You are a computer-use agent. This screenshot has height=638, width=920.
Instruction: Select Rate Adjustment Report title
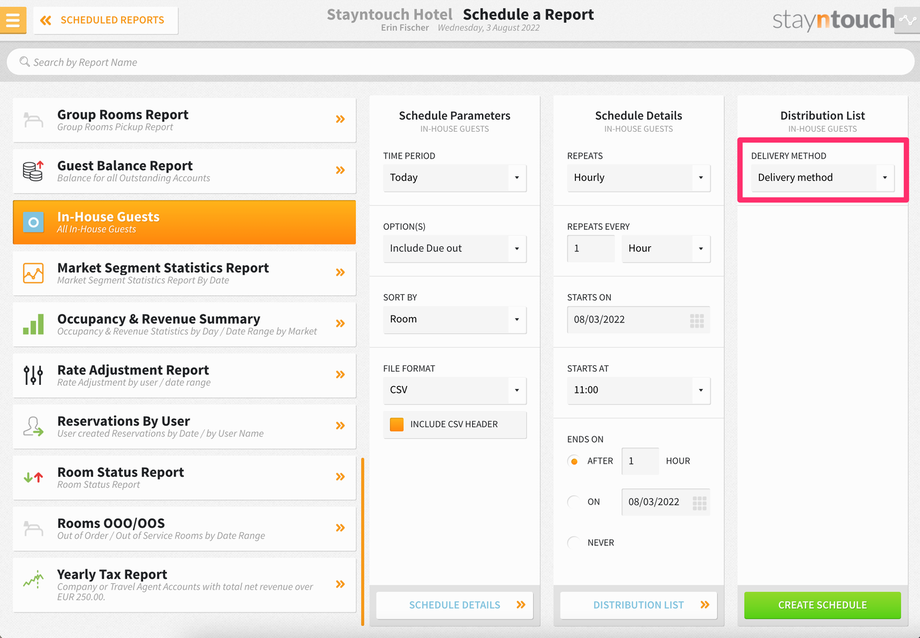point(133,370)
